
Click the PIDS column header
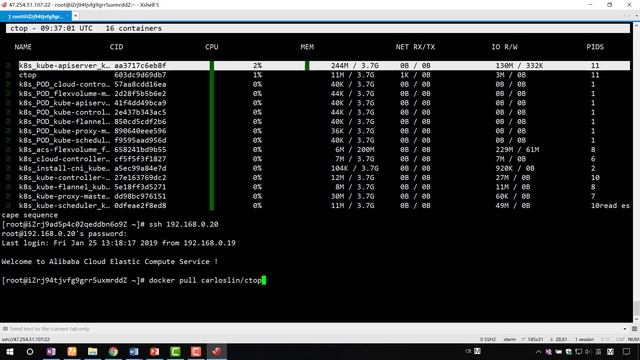(595, 47)
